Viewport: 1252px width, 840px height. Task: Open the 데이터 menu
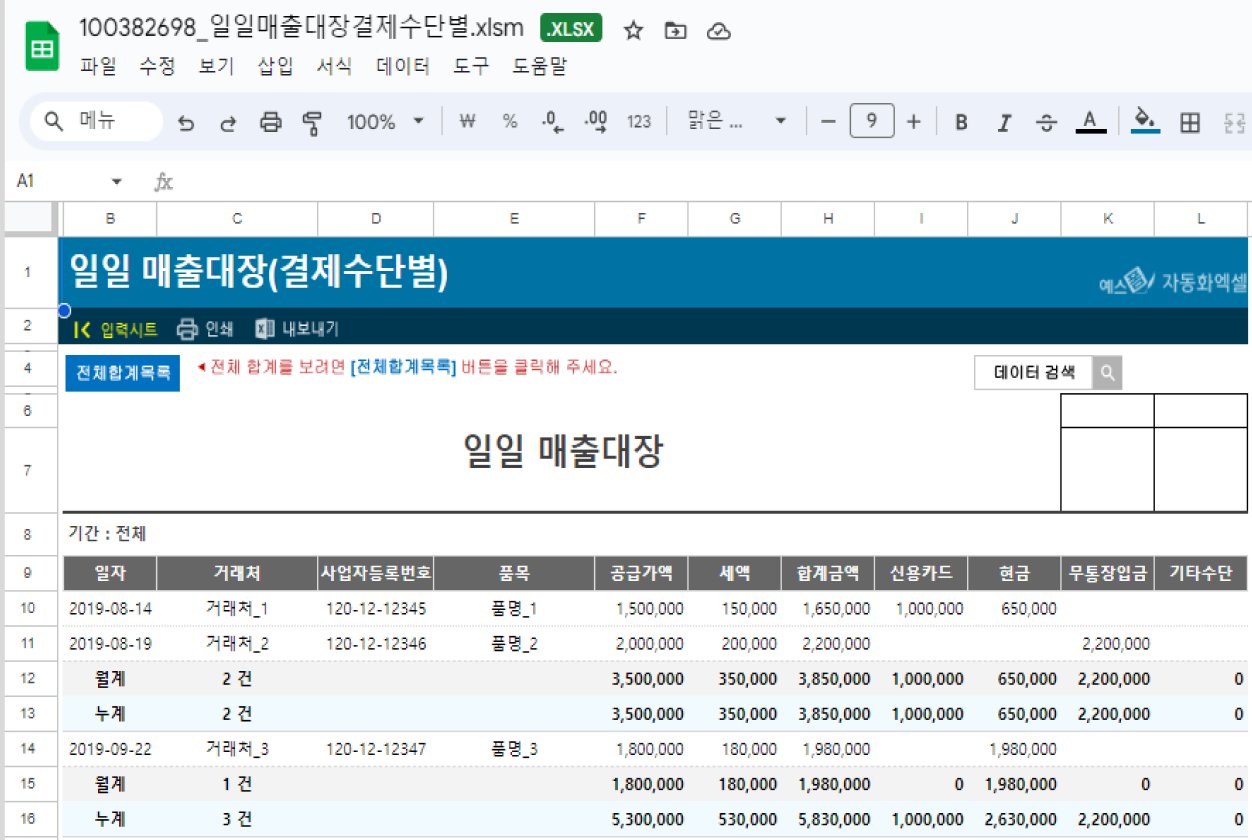[x=403, y=67]
